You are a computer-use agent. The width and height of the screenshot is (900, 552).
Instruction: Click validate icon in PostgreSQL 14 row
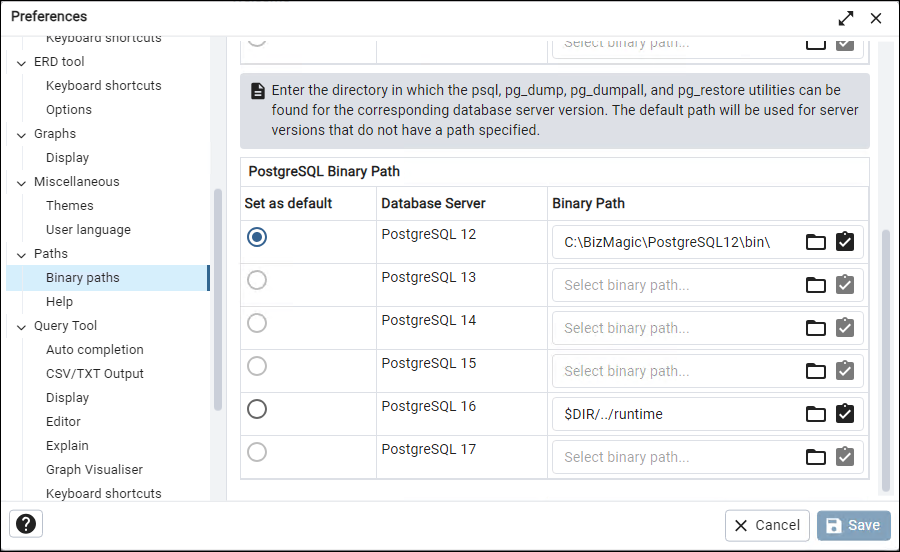click(845, 328)
